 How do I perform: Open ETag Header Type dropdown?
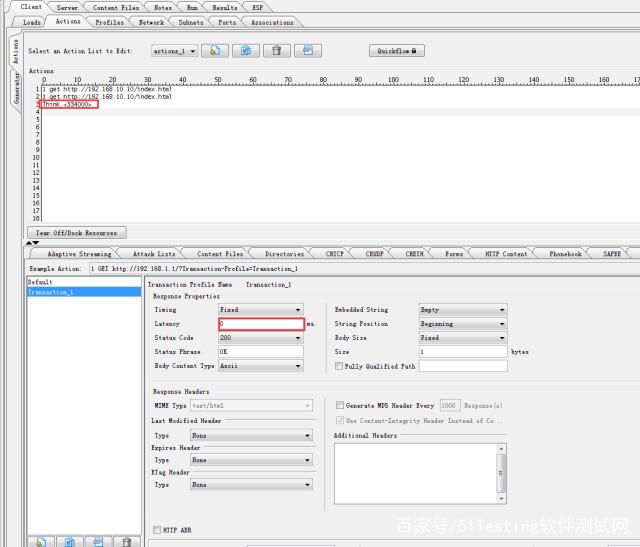(251, 485)
